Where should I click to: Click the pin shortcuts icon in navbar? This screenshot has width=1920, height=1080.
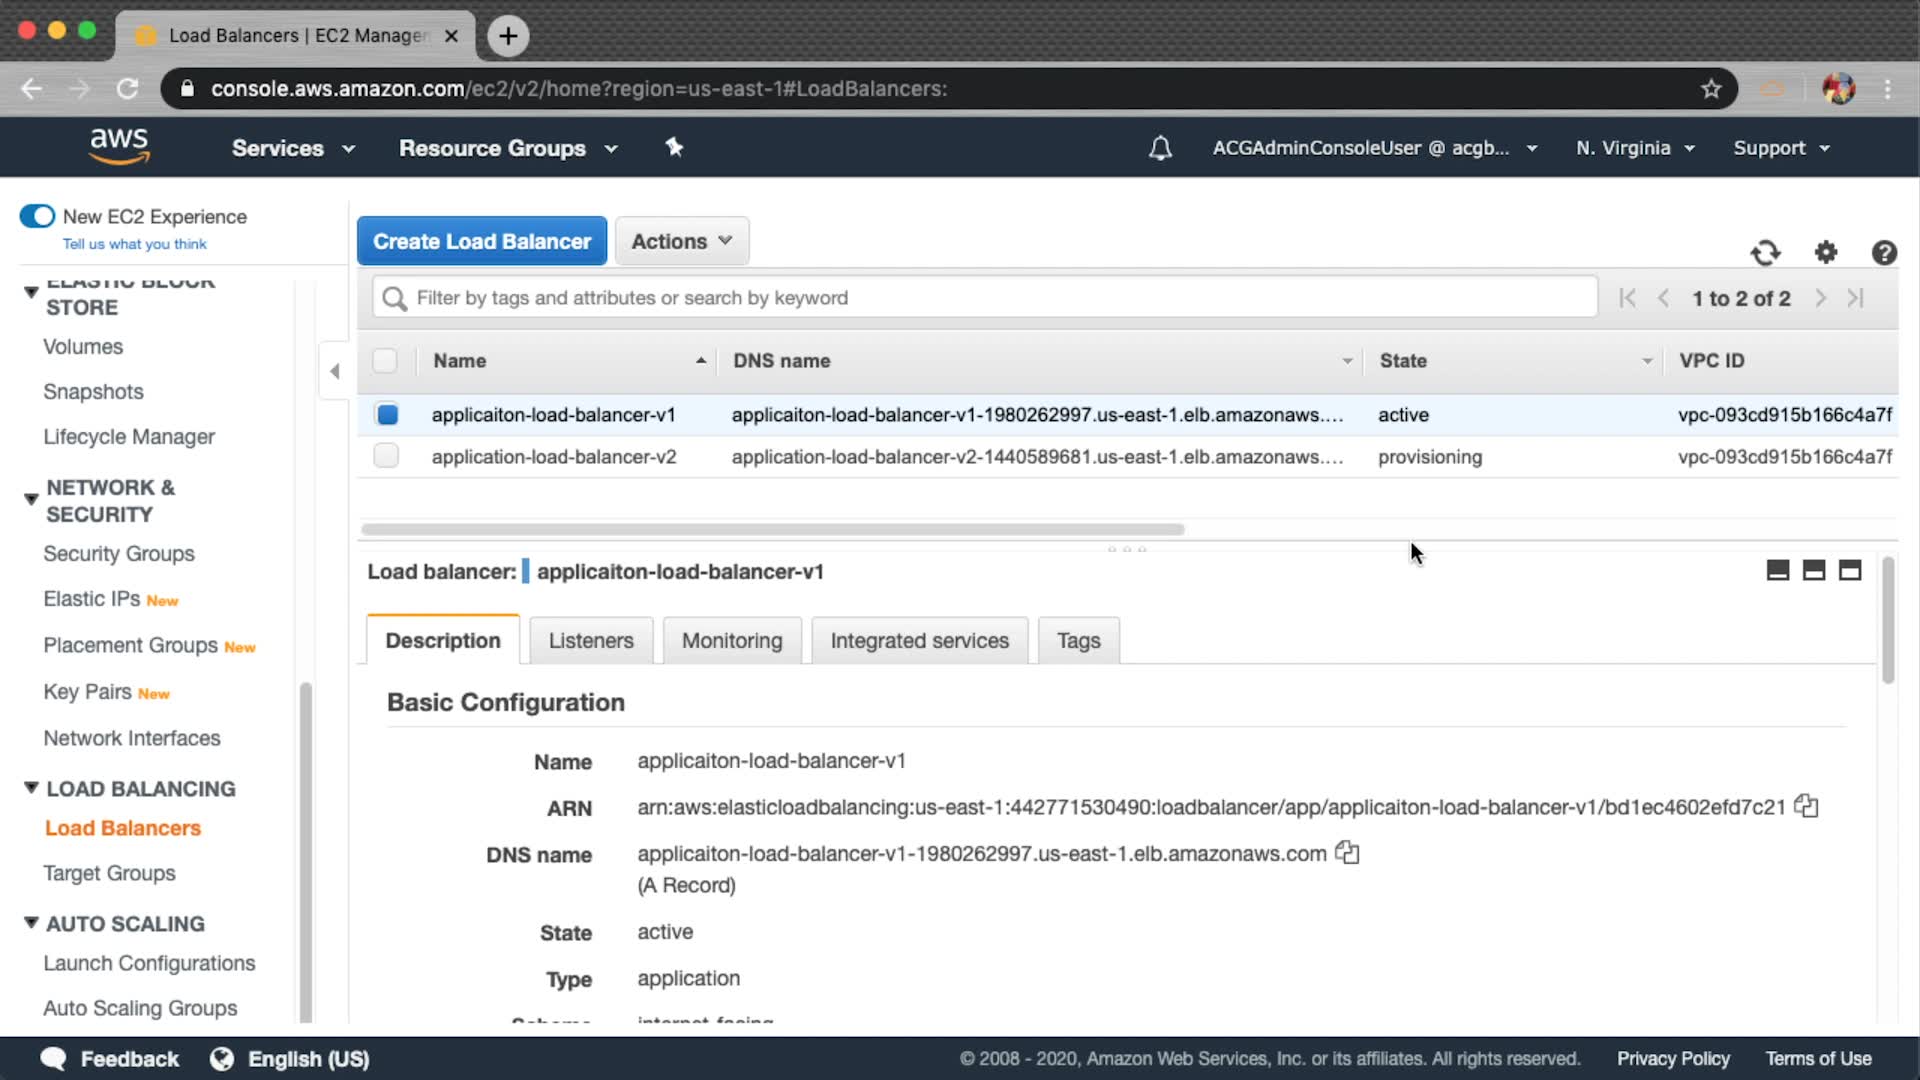pyautogui.click(x=674, y=148)
